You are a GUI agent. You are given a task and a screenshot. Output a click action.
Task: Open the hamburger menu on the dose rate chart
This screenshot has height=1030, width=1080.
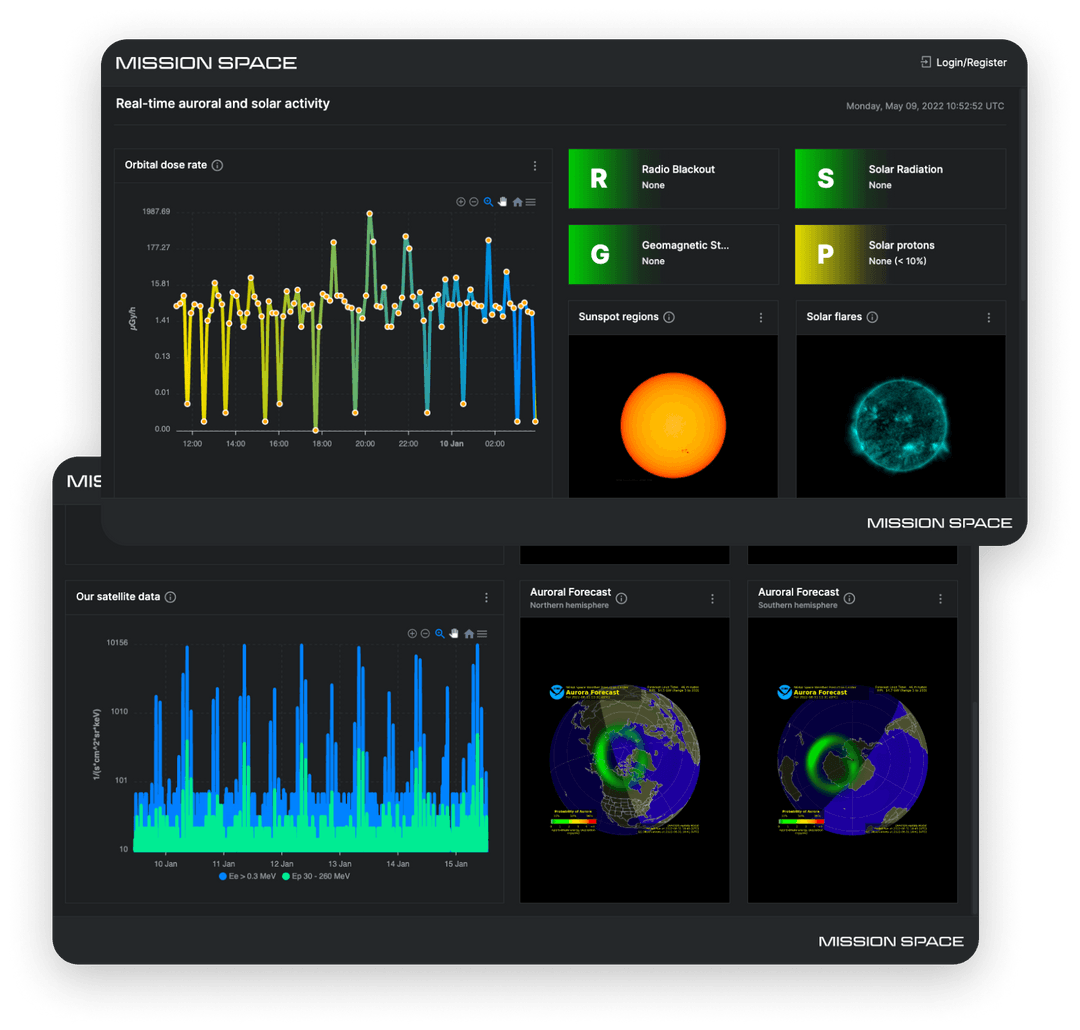click(x=531, y=201)
